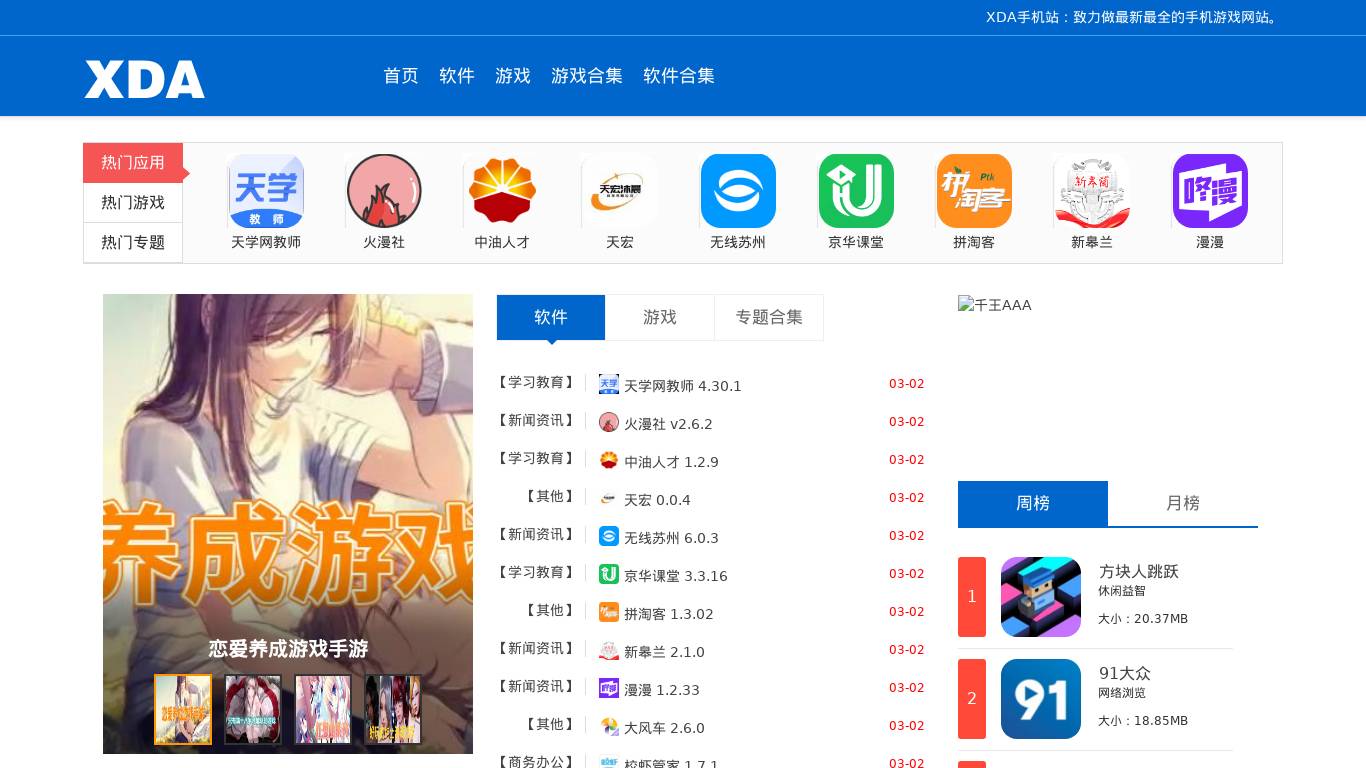Viewport: 1366px width, 768px height.
Task: Open the 91大众 browser icon in rankings
Action: coord(1041,699)
